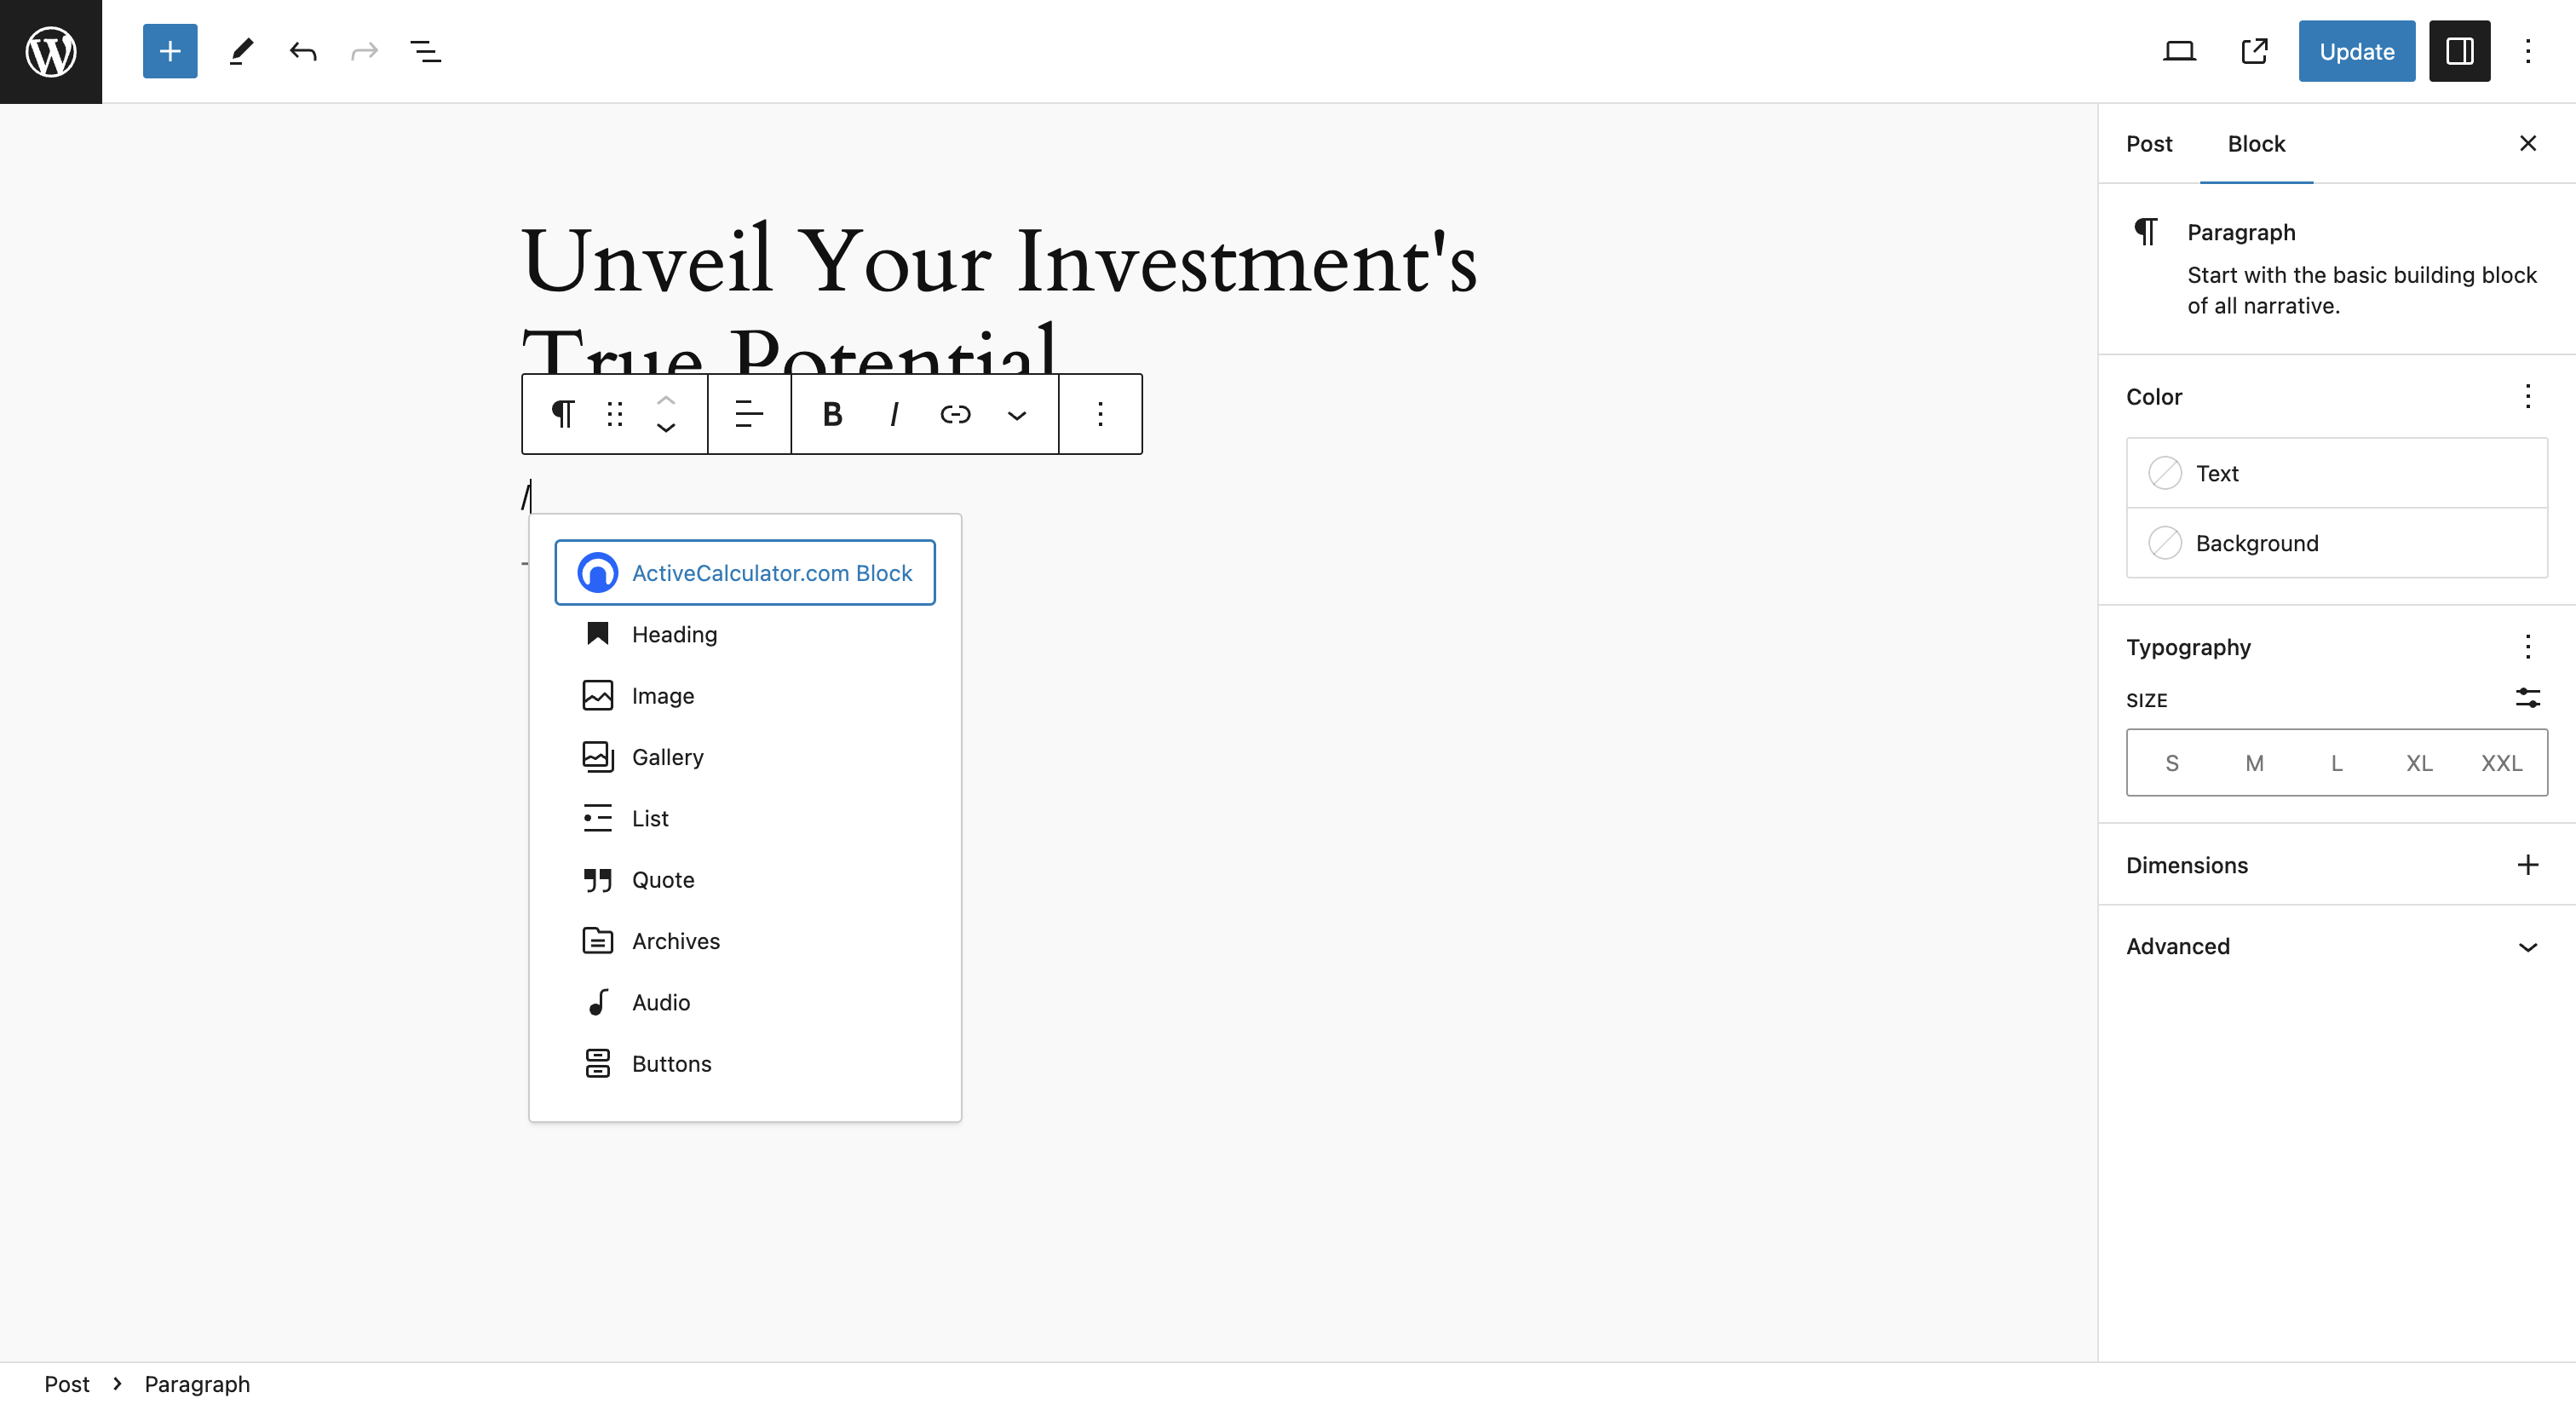Toggle italic formatting in block toolbar
This screenshot has height=1404, width=2576.
[x=893, y=414]
